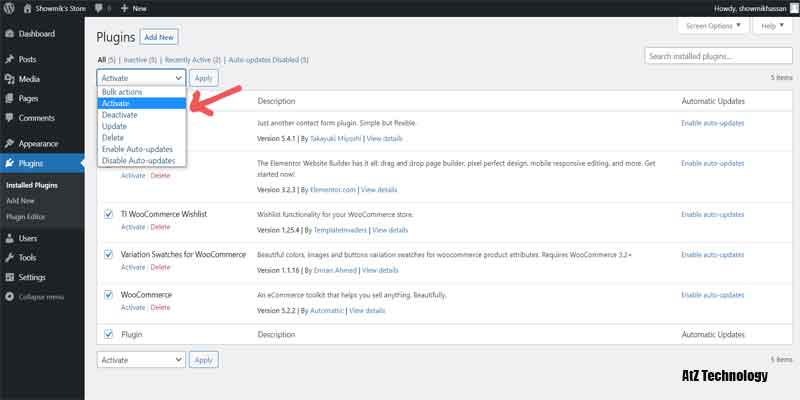Open the bottom bulk actions dropdown
Screen dimensions: 800x400
point(141,359)
